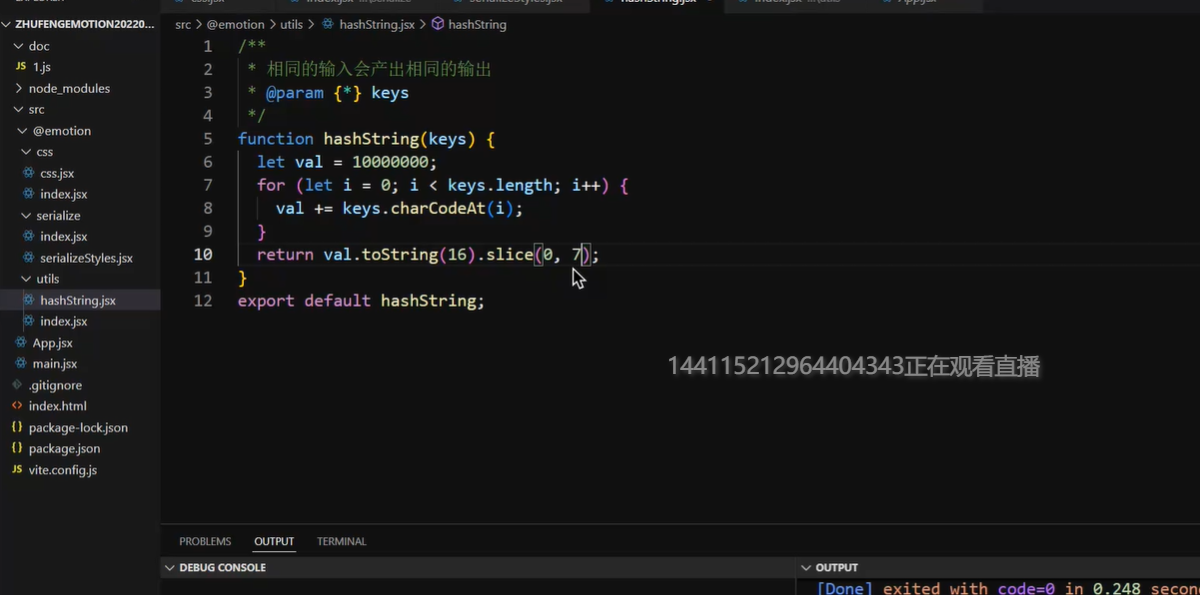
Task: Click the utils breadcrumb segment
Action: pyautogui.click(x=291, y=24)
